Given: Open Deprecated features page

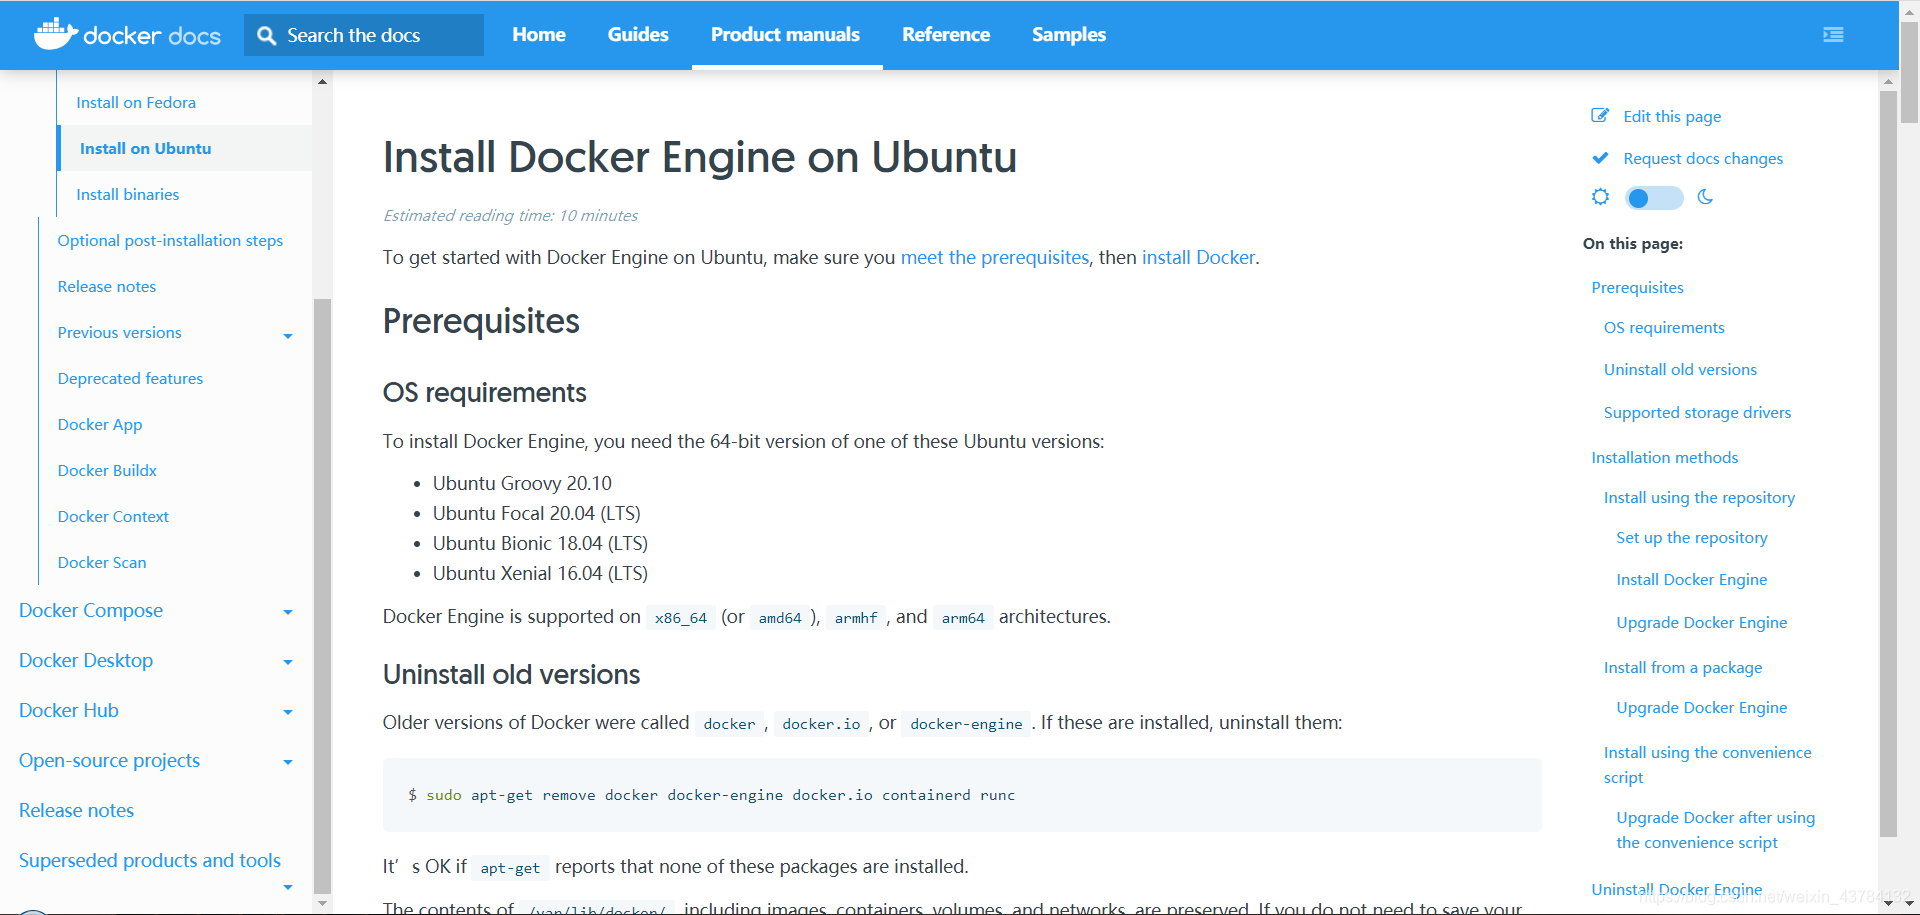Looking at the screenshot, I should 130,378.
